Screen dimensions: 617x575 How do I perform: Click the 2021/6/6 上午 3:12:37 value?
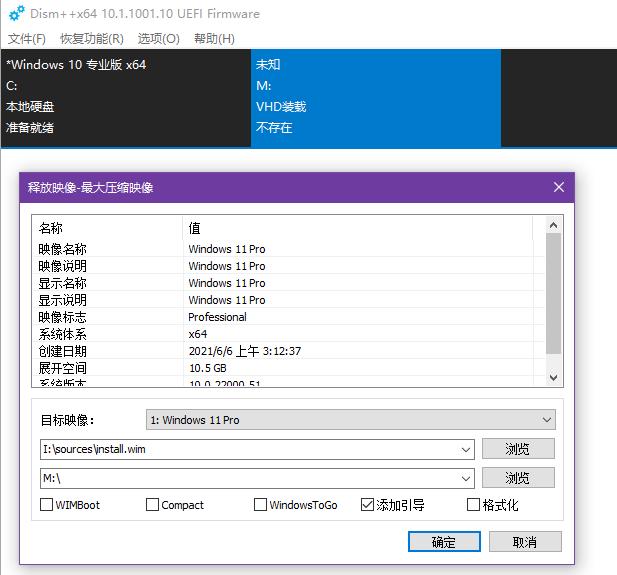tap(245, 351)
